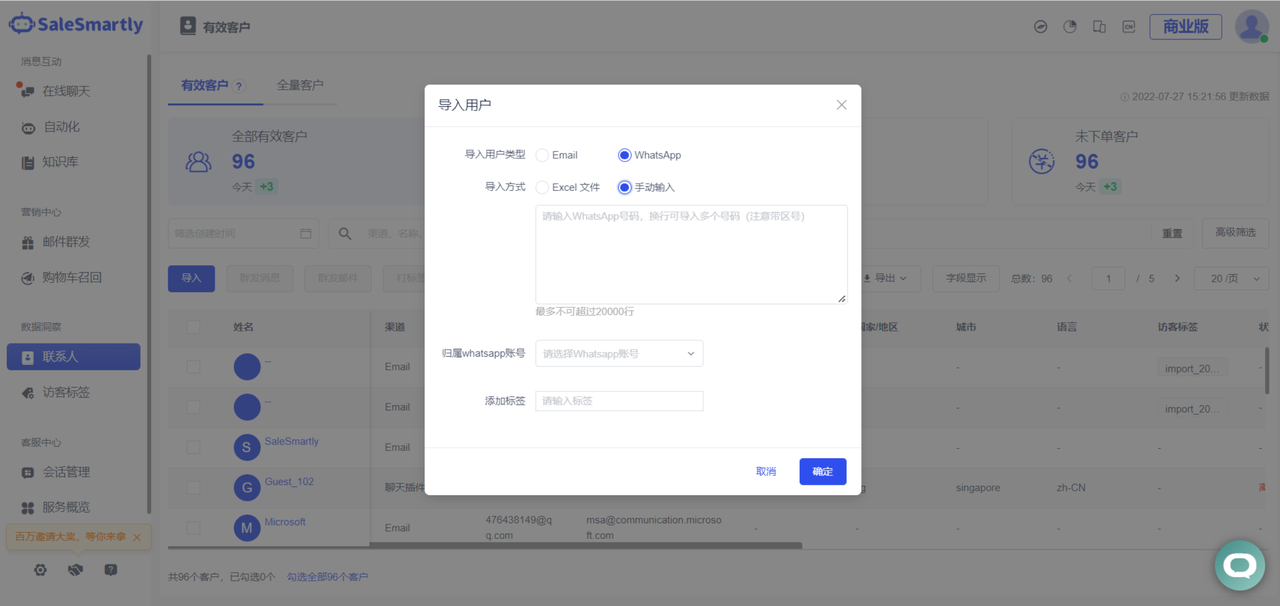
Task: Click the blue 导入 button
Action: click(x=191, y=278)
